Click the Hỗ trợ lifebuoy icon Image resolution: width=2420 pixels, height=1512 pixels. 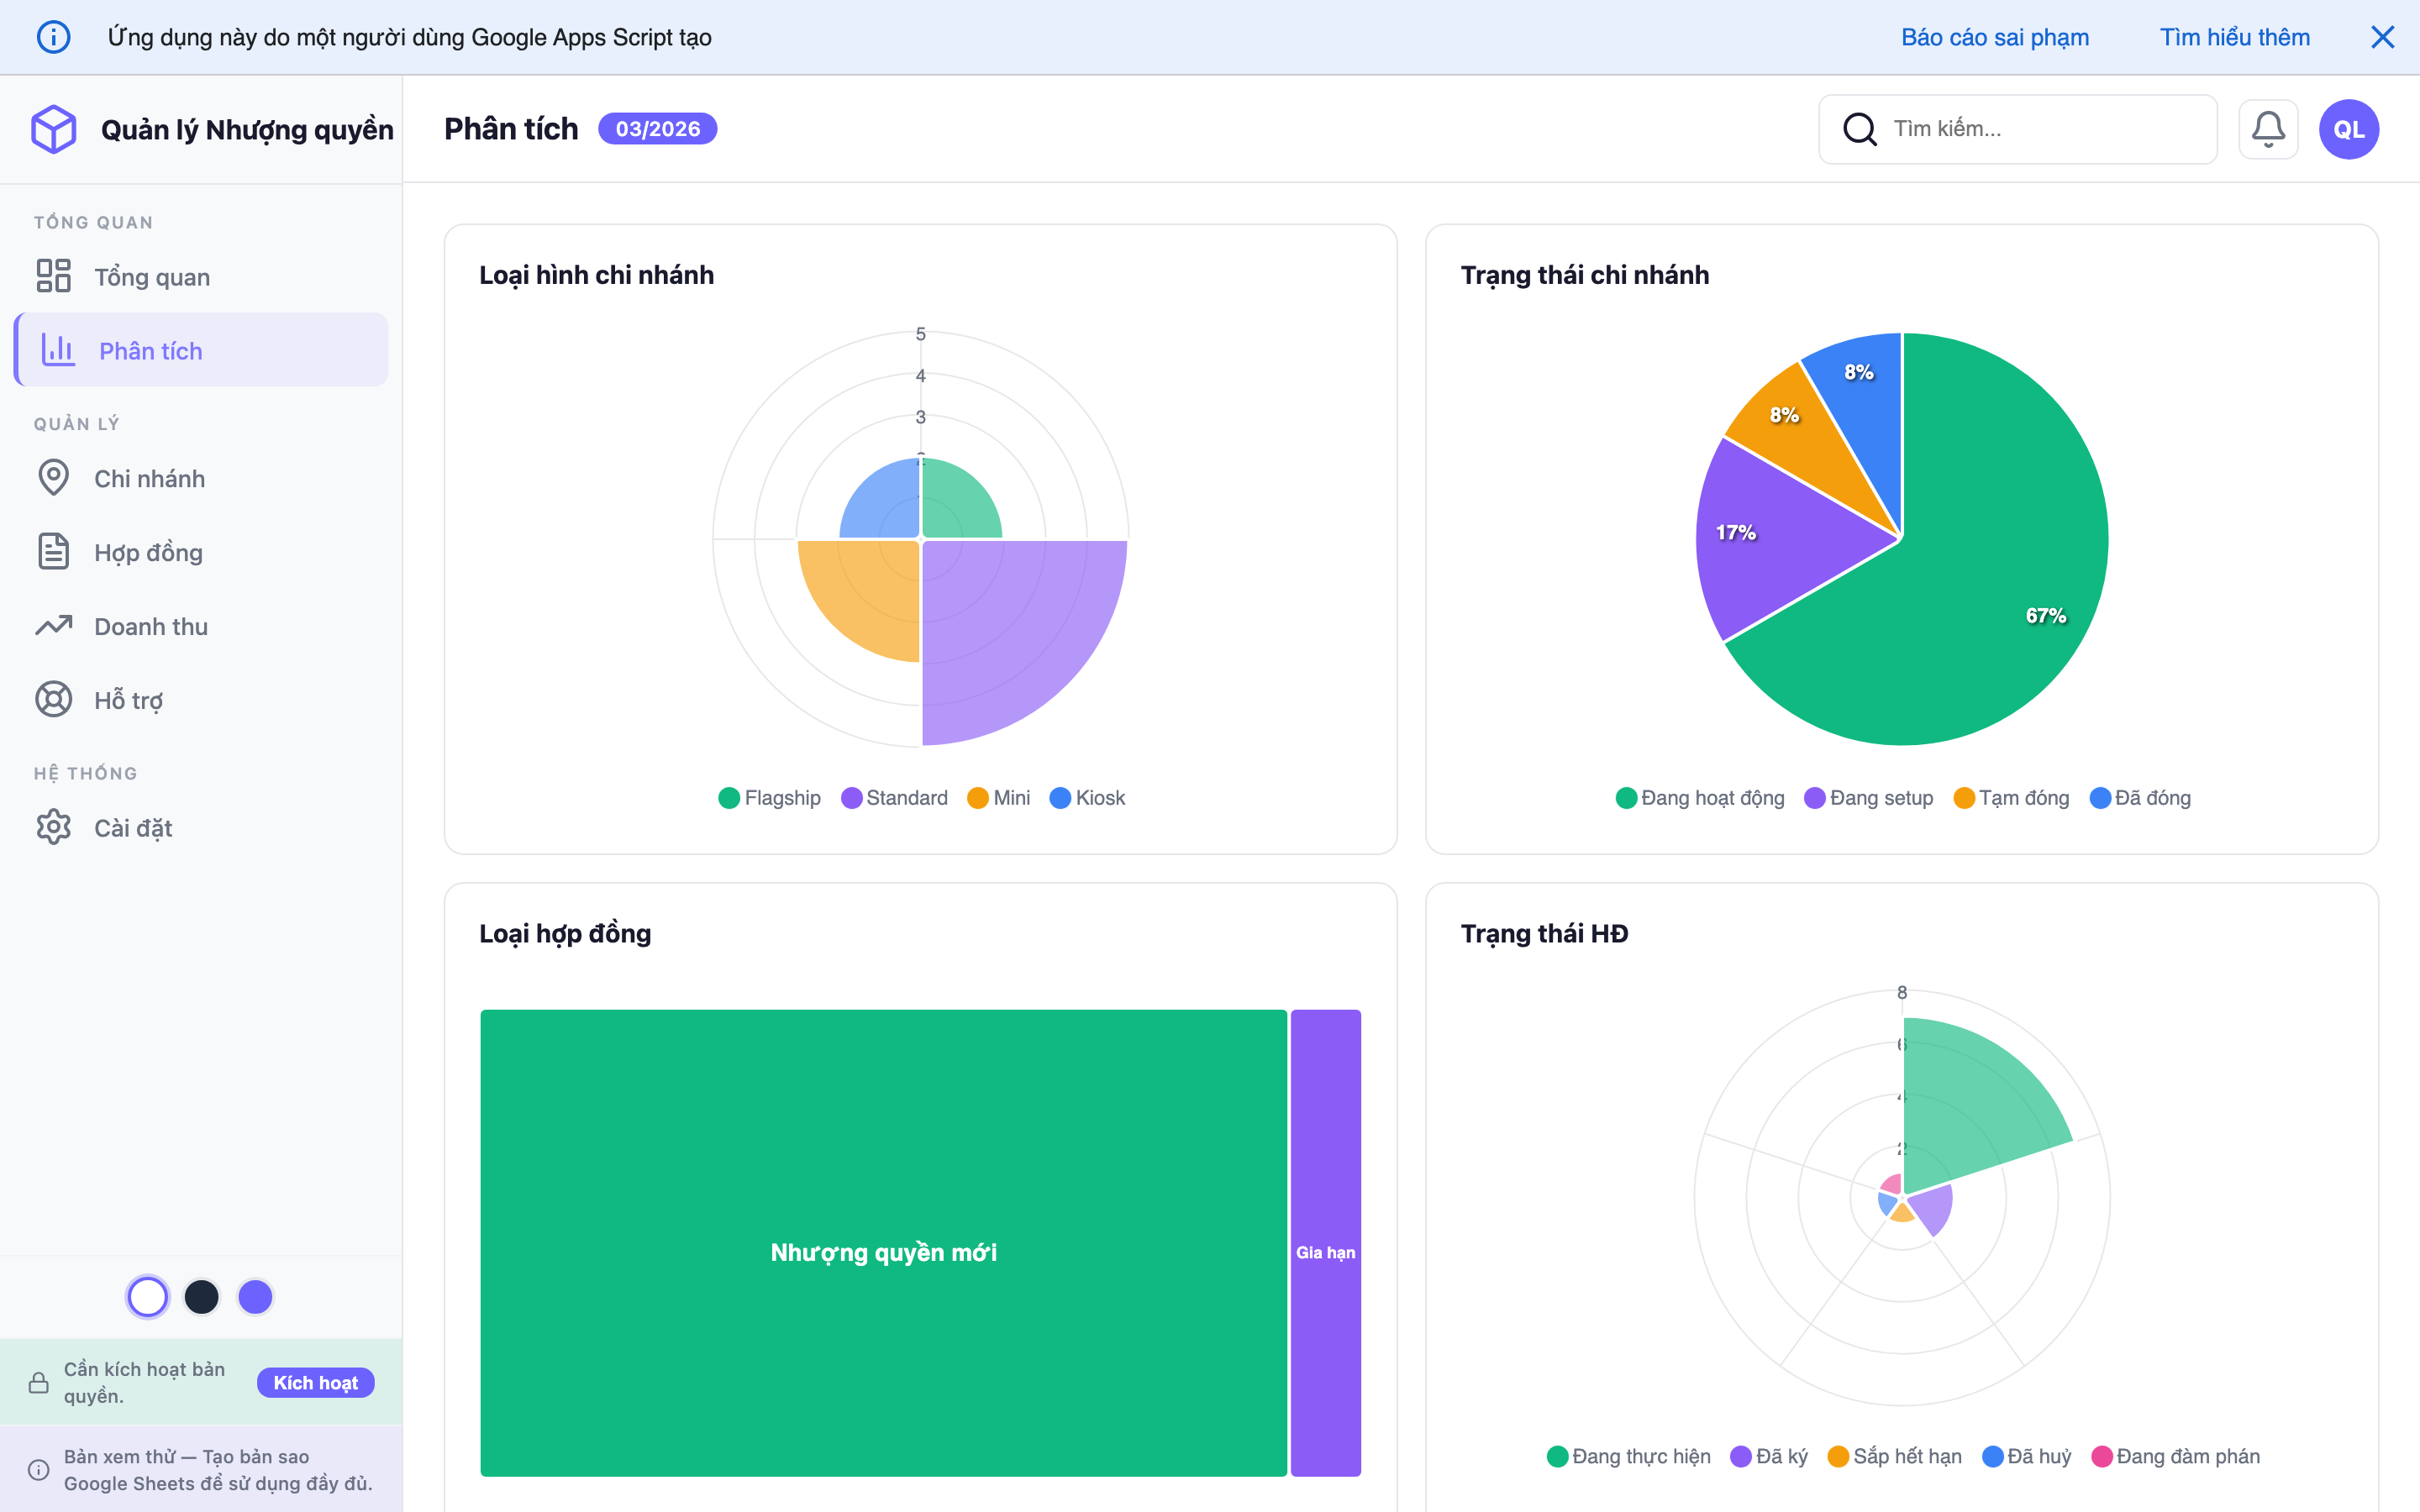point(54,700)
